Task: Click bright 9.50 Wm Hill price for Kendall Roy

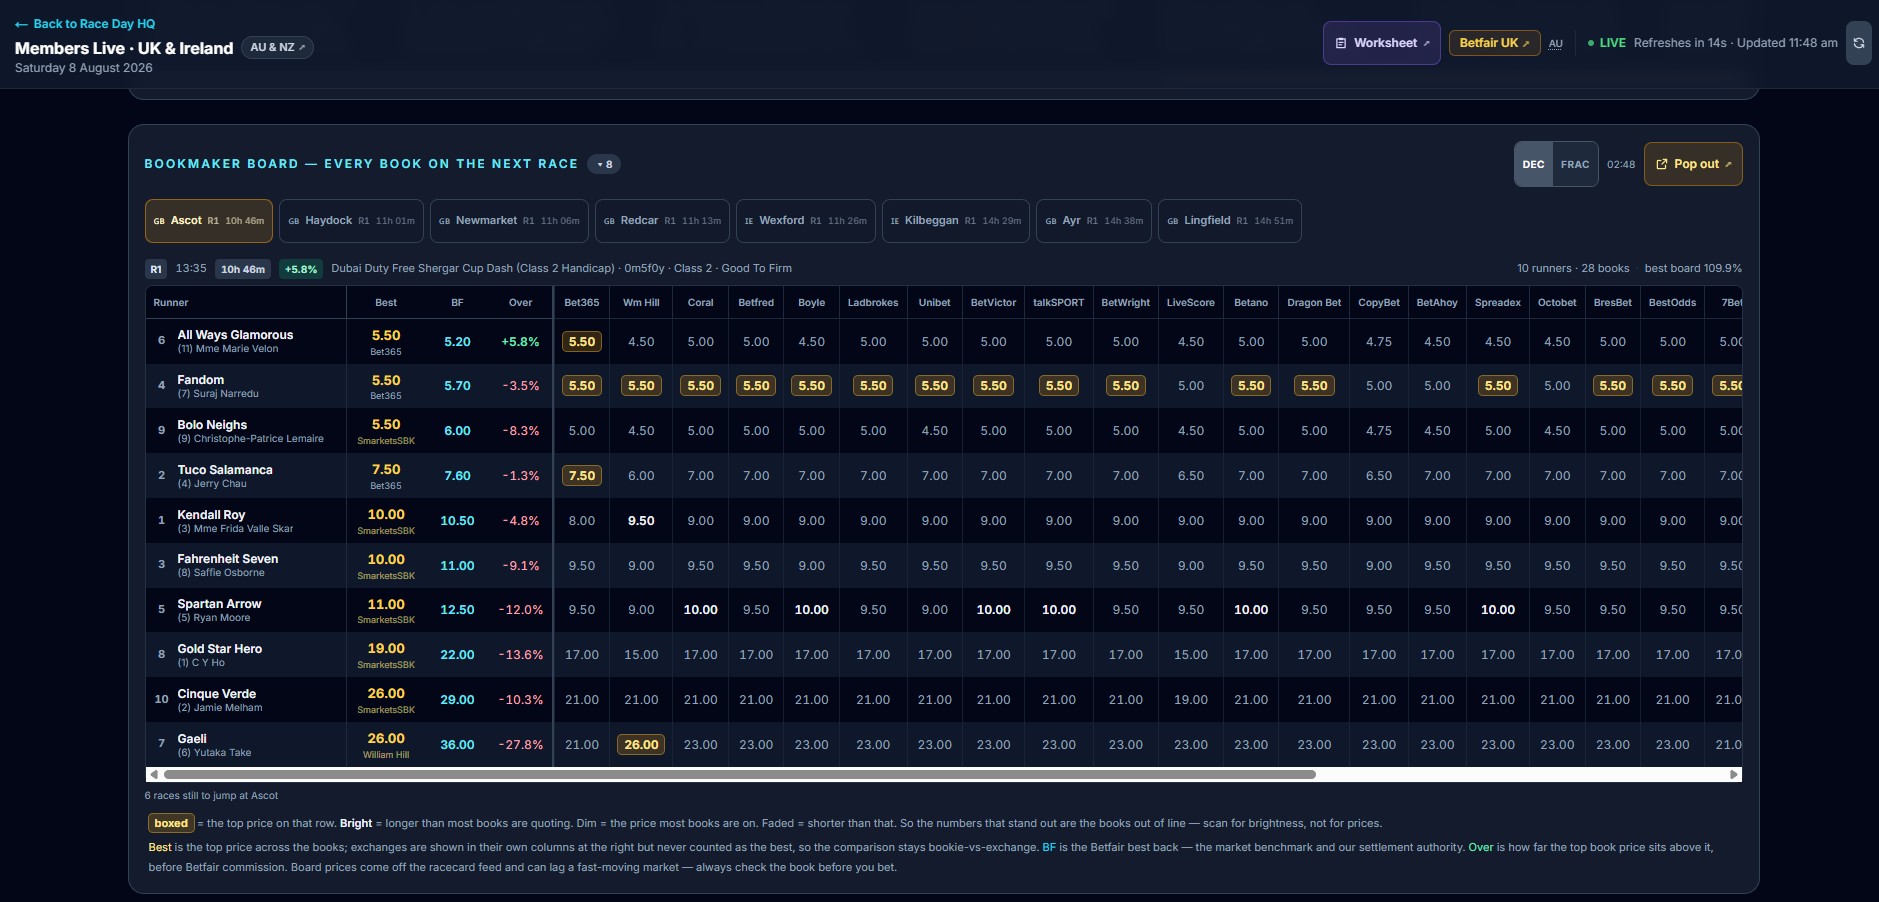Action: (641, 521)
